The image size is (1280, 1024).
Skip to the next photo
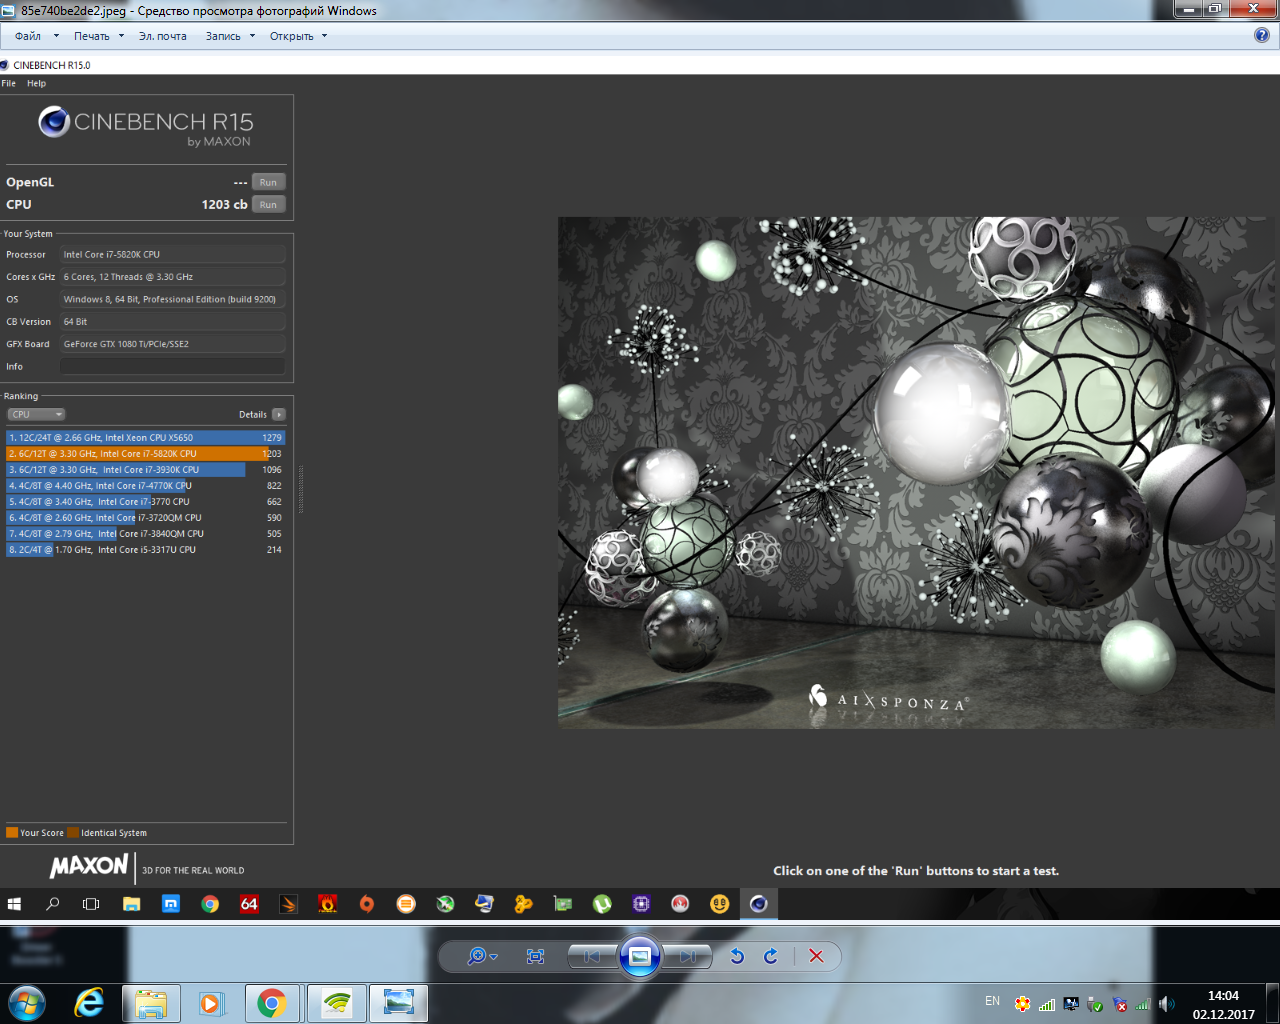tap(688, 956)
